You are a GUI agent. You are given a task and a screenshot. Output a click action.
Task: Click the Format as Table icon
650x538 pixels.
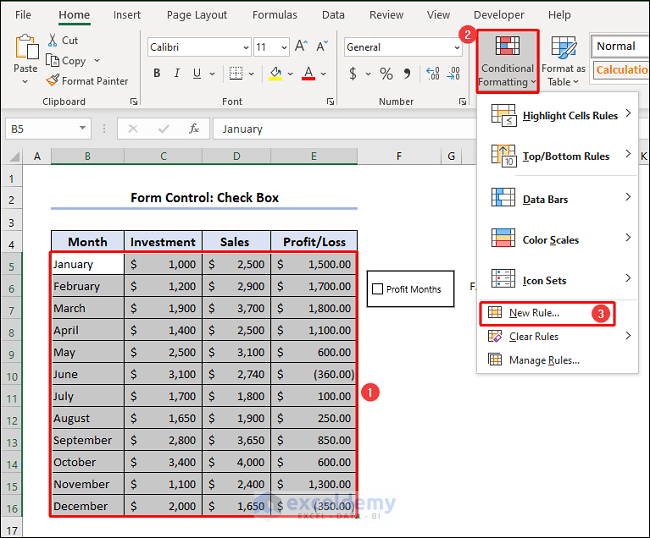[x=564, y=48]
